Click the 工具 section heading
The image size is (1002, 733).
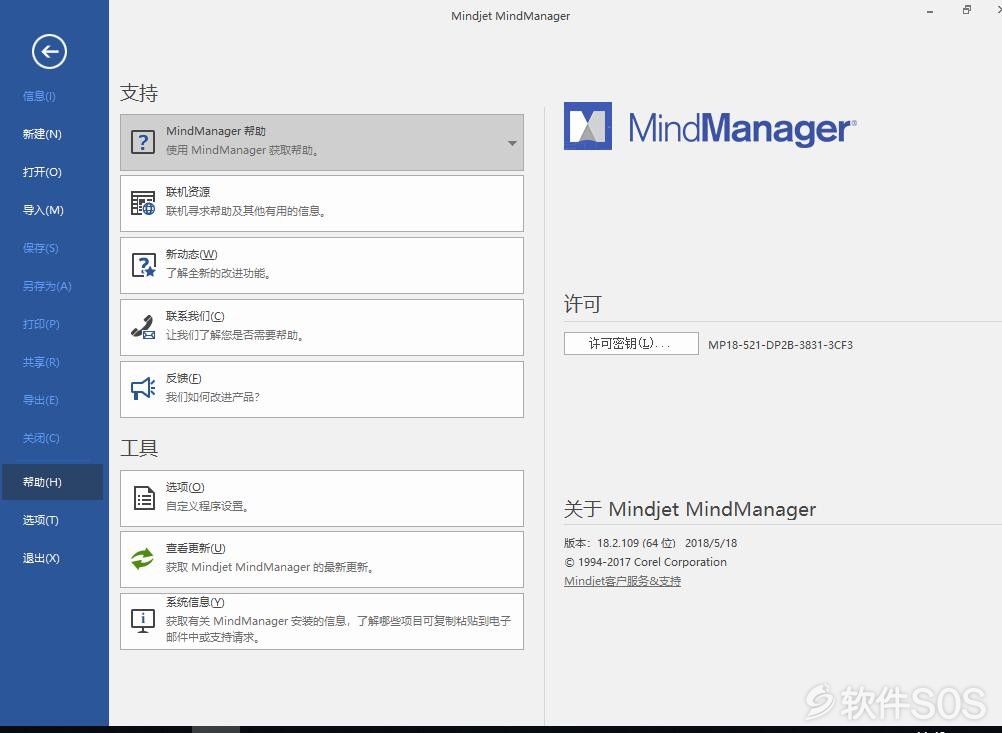pyautogui.click(x=139, y=448)
